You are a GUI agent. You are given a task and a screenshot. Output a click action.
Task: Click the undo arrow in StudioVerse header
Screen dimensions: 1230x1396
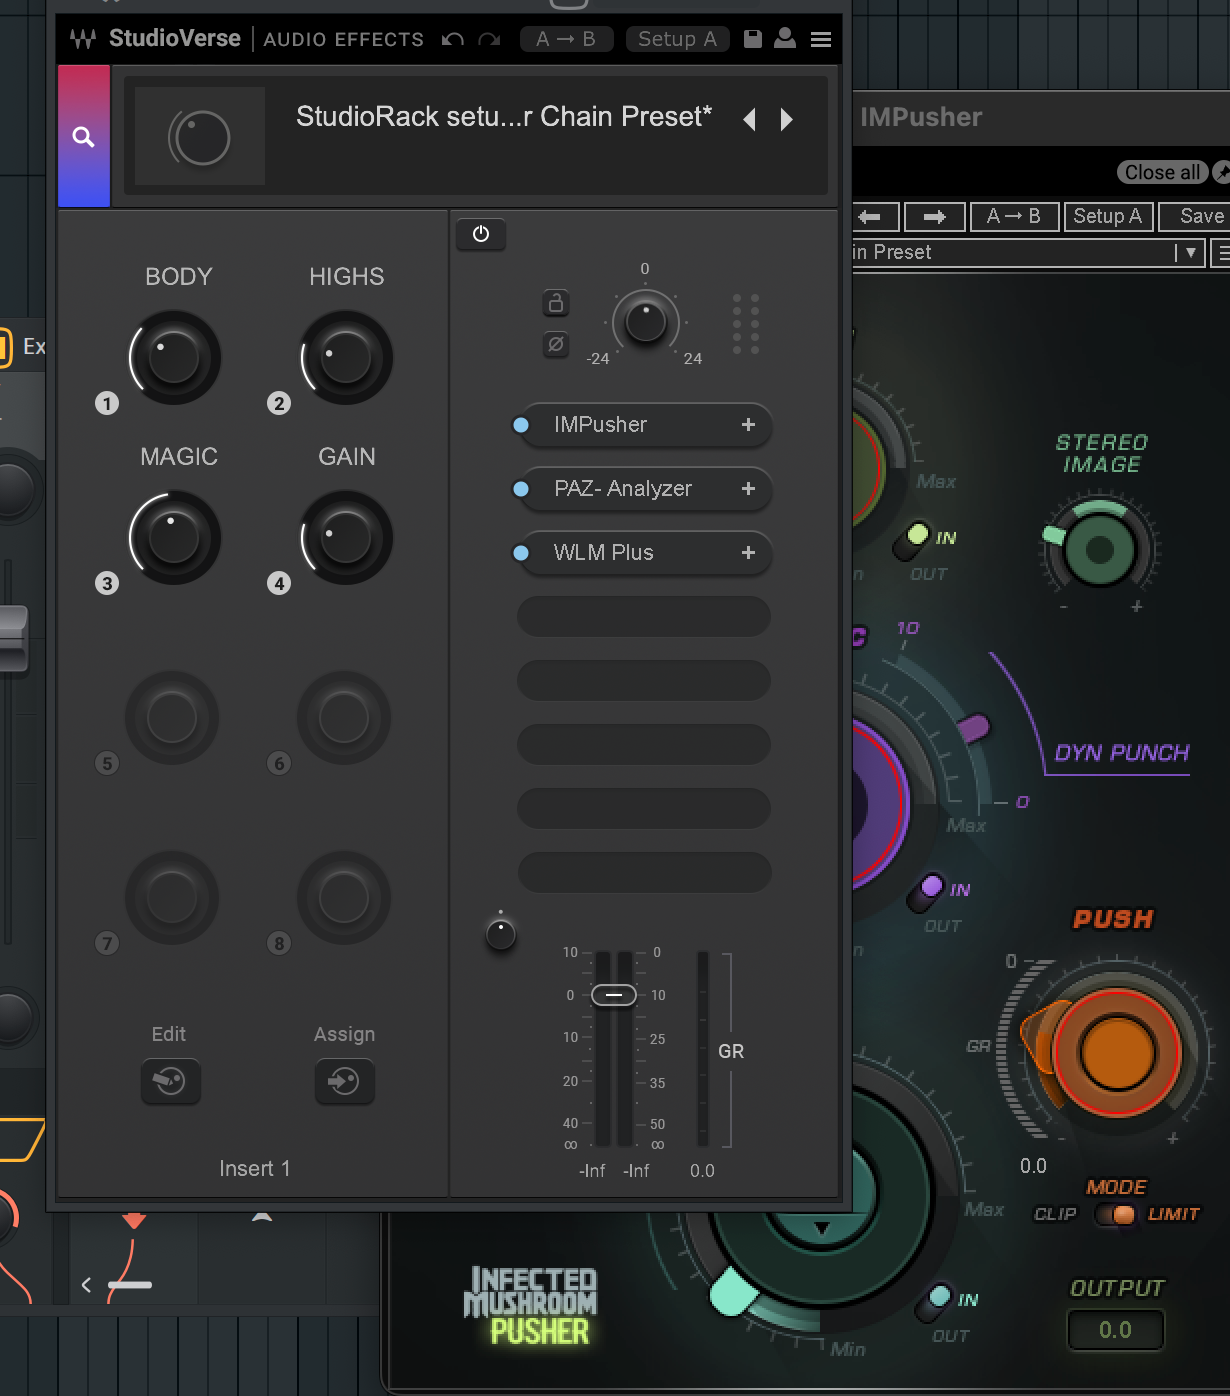(x=453, y=39)
